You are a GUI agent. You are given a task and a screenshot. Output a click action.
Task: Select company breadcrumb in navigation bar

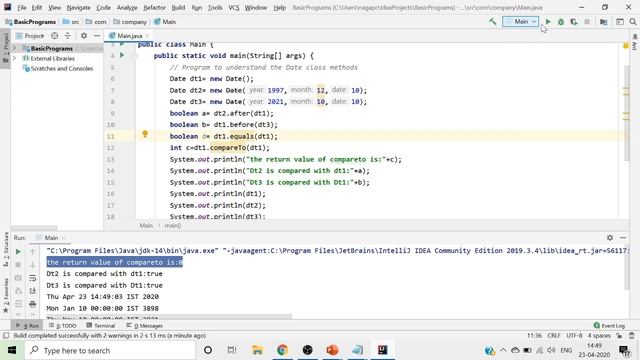(130, 22)
